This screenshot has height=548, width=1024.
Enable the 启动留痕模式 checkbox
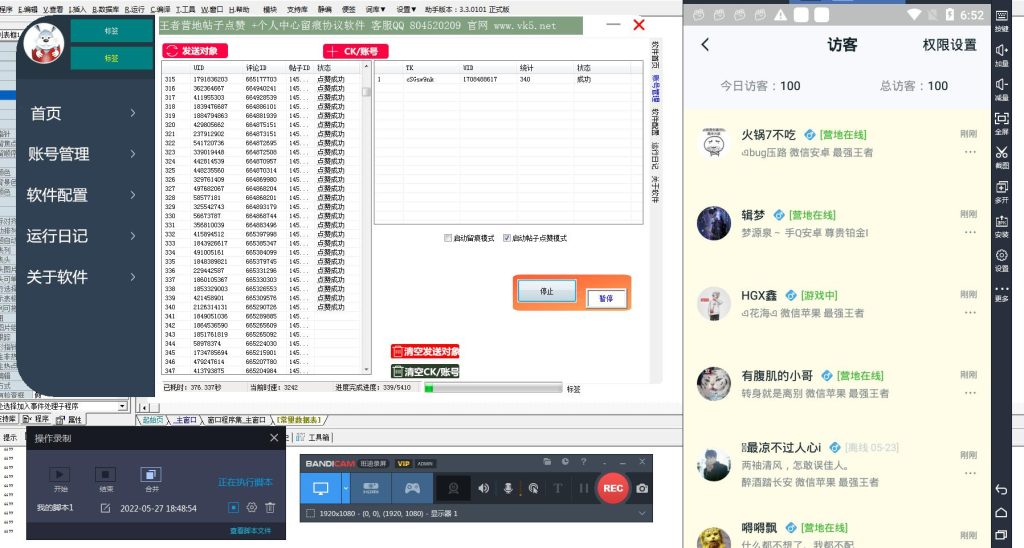[448, 238]
